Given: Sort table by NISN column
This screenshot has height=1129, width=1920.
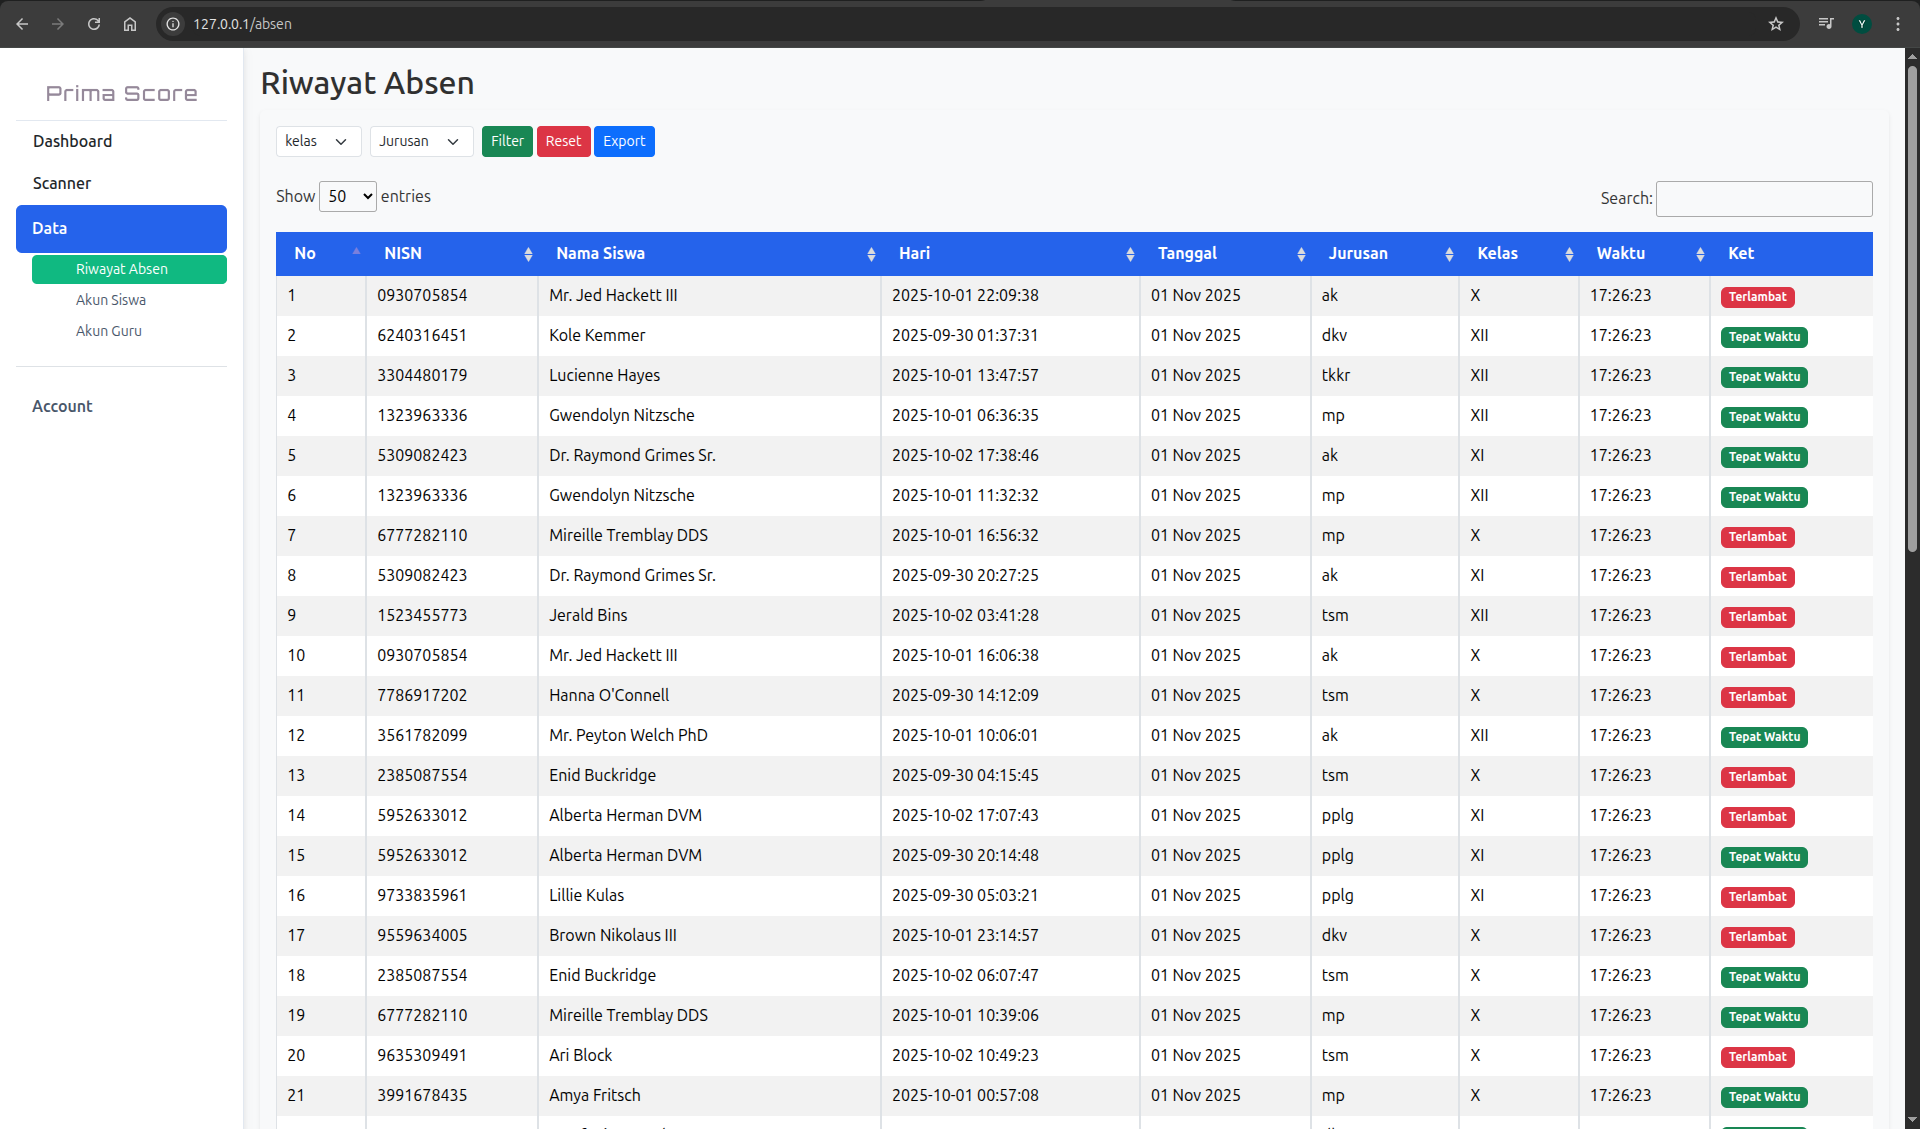Looking at the screenshot, I should [452, 254].
